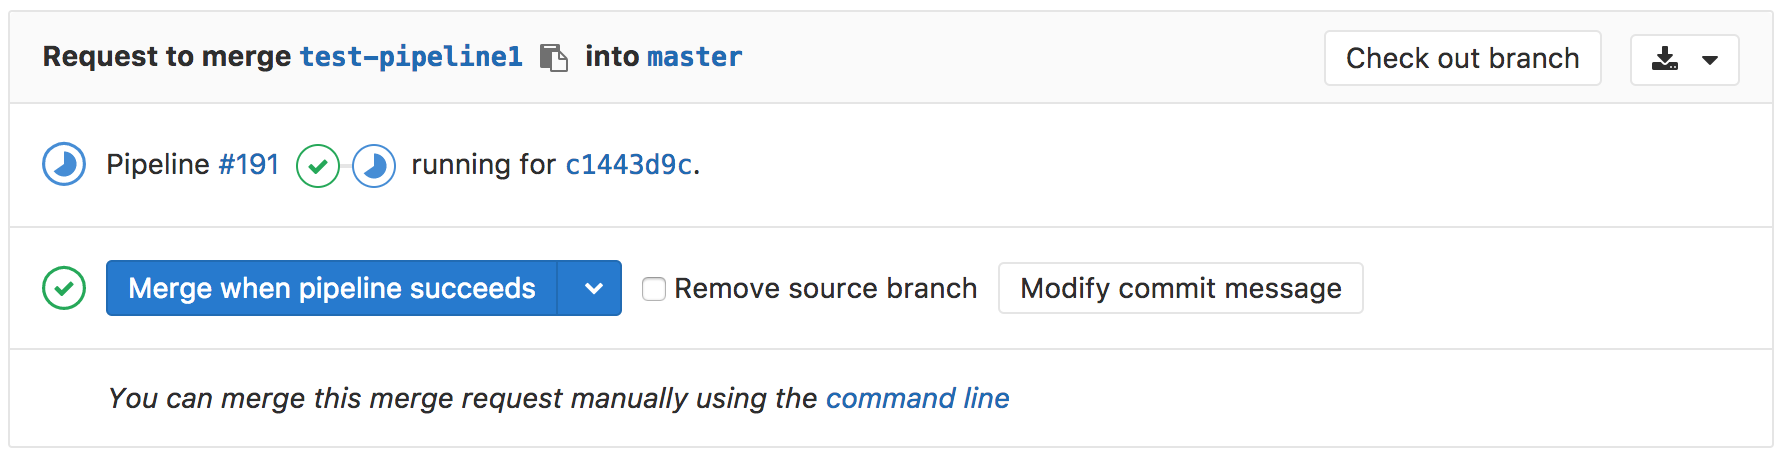The image size is (1788, 460).
Task: Open the master target branch link
Action: 694,57
